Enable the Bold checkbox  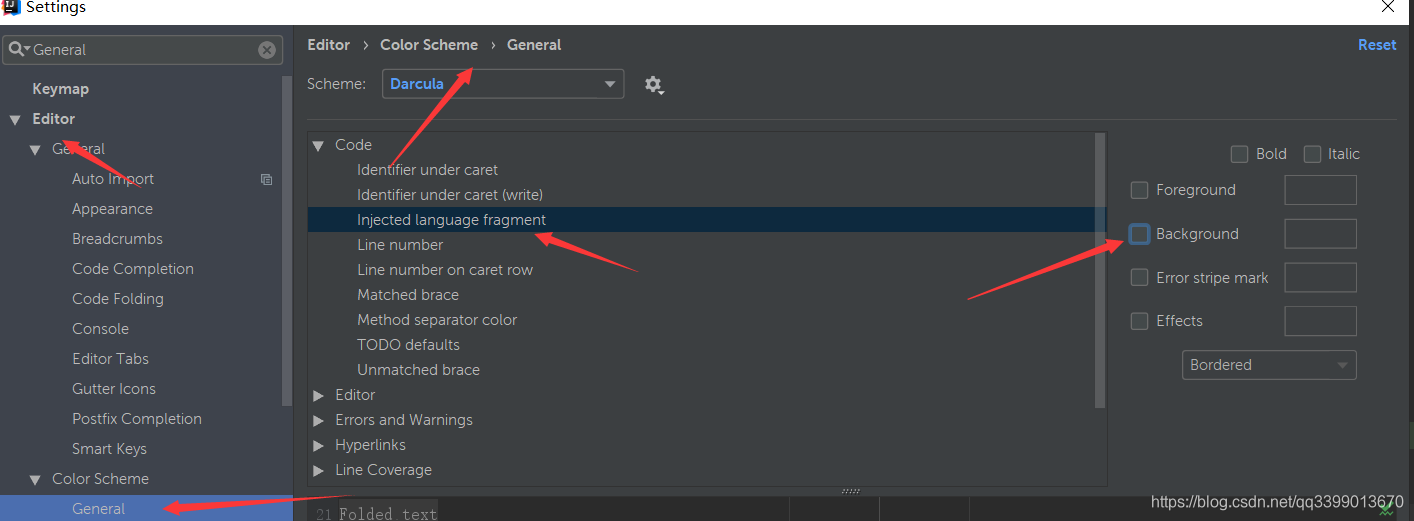1239,154
